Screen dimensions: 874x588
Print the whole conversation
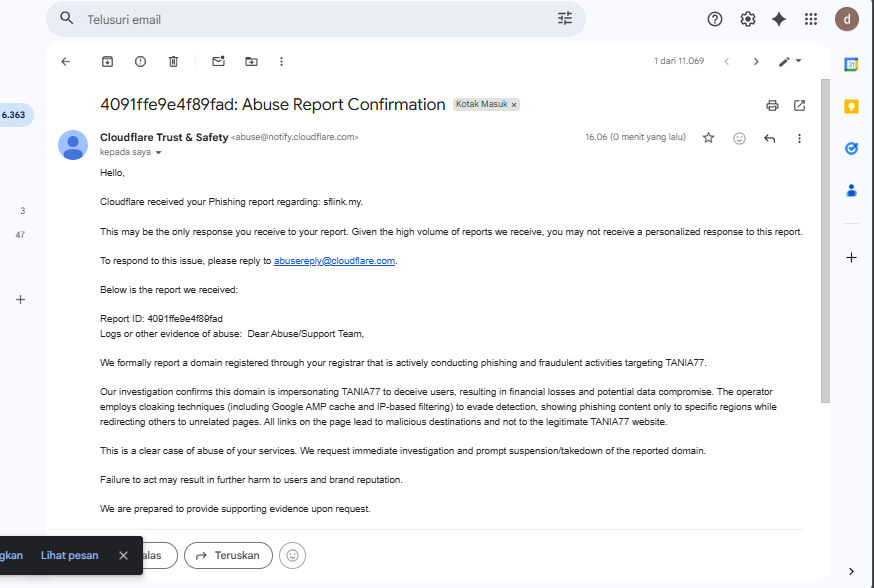click(772, 105)
